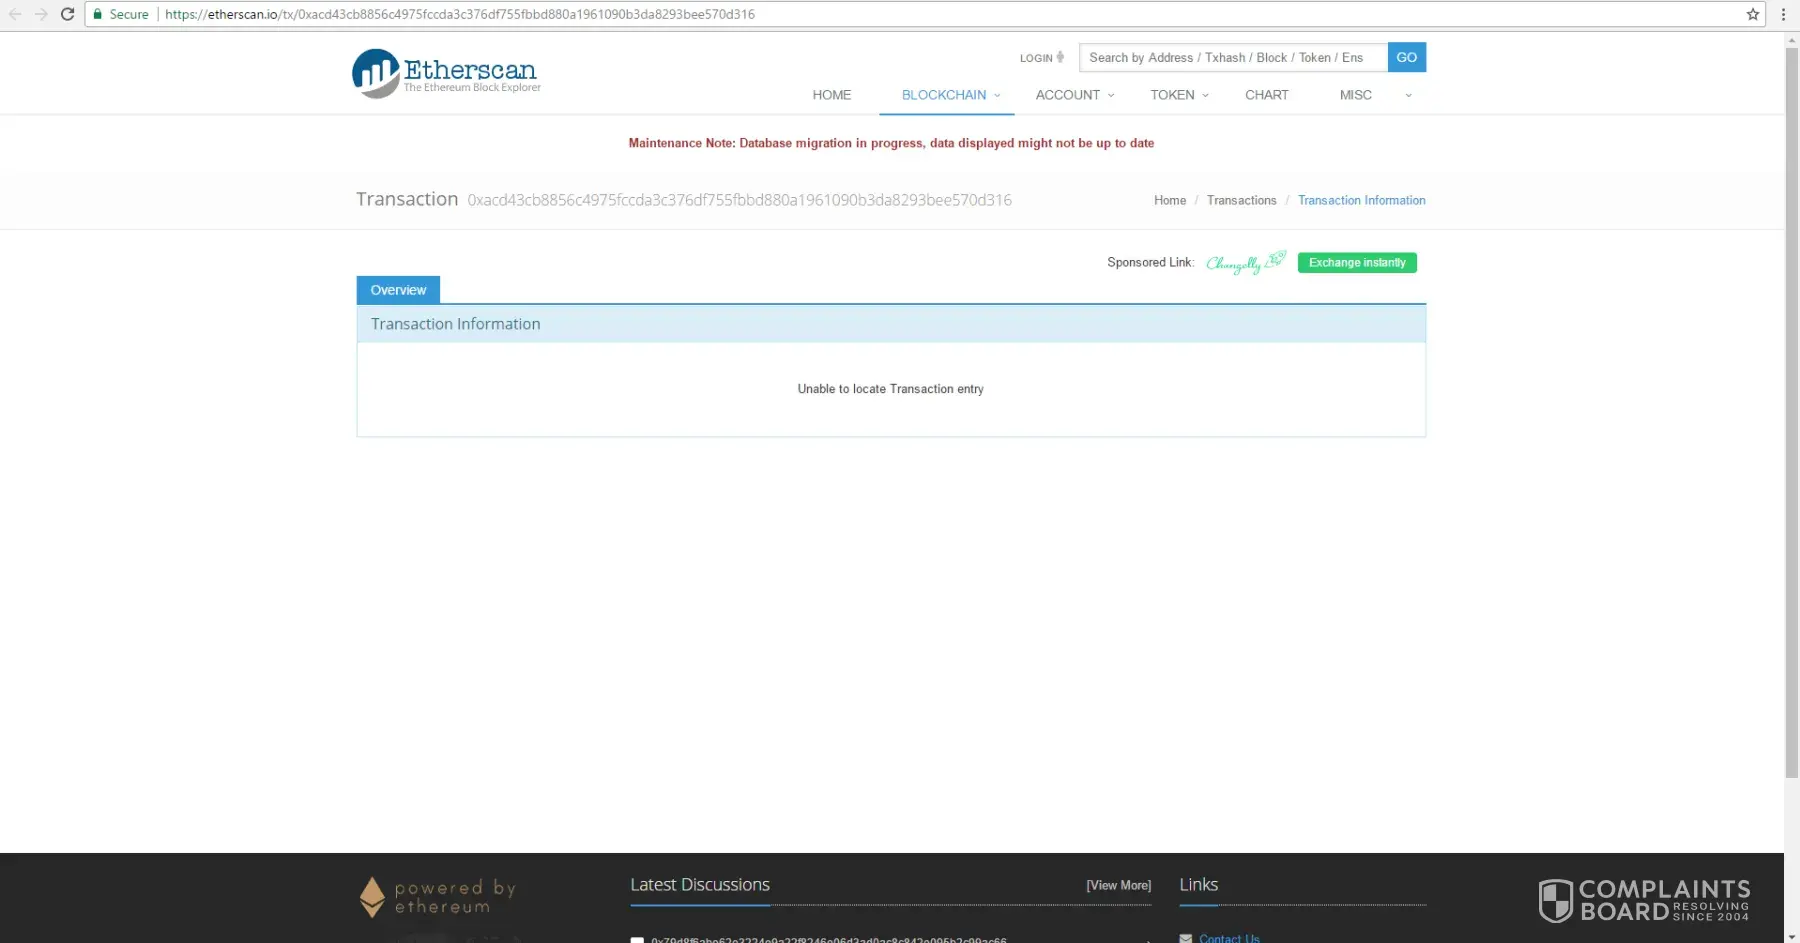Click the LOGIN user icon

click(x=1060, y=58)
